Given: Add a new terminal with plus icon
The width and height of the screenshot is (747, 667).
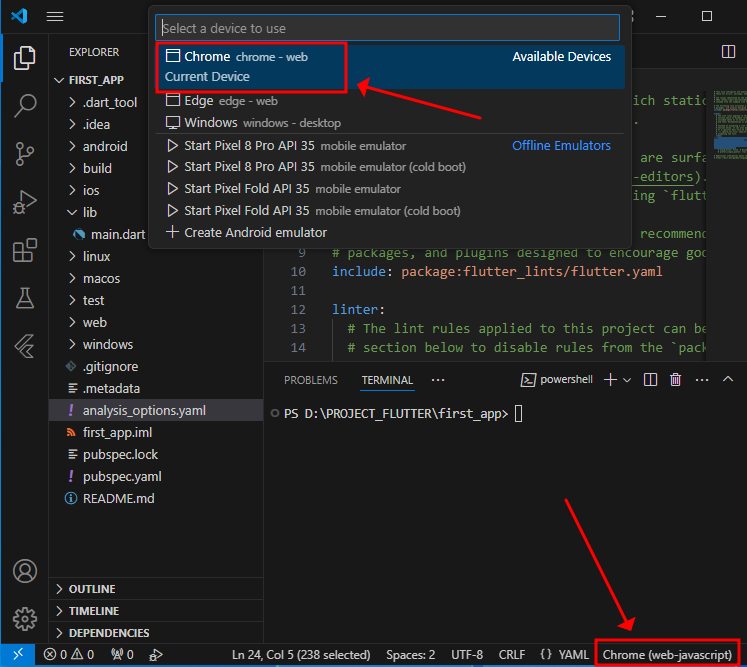Looking at the screenshot, I should click(x=610, y=380).
